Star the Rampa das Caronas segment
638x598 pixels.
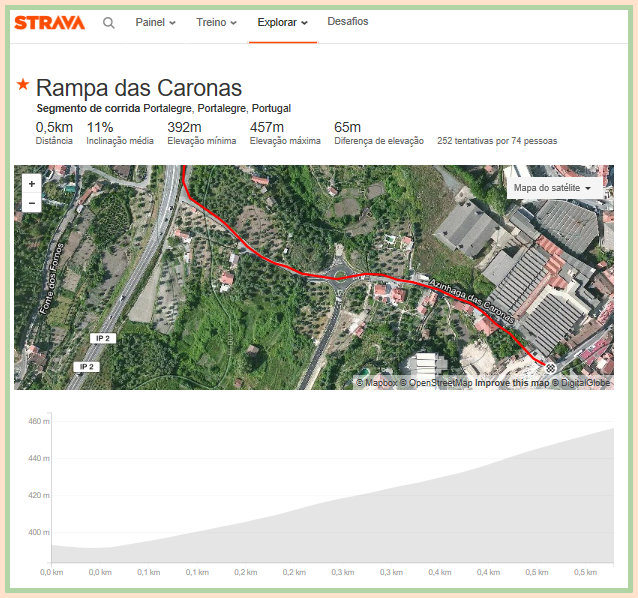click(23, 87)
